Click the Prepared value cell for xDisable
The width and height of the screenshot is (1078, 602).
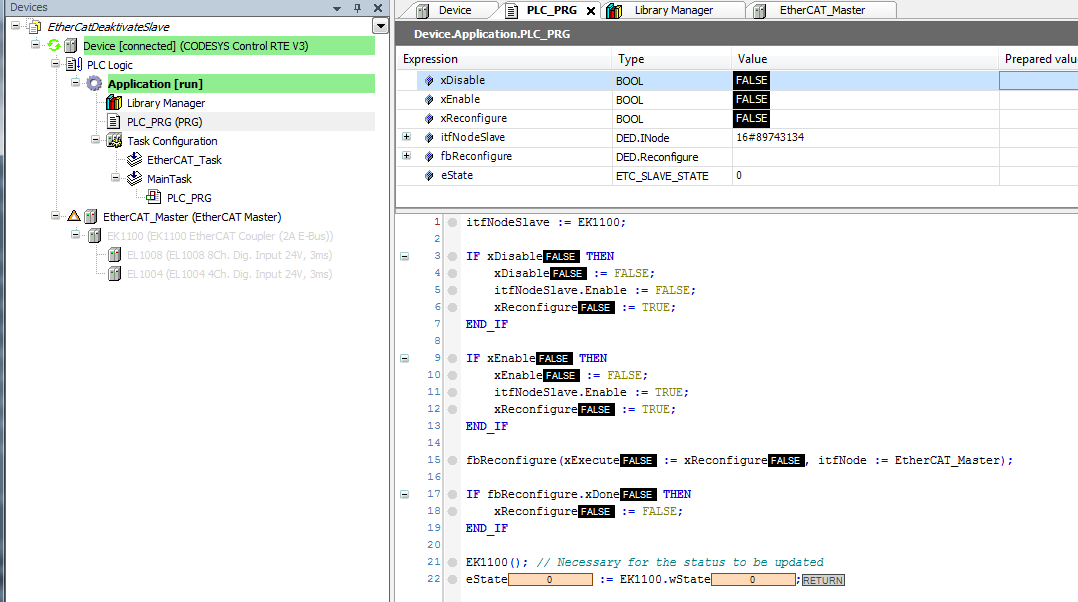pyautogui.click(x=1038, y=80)
